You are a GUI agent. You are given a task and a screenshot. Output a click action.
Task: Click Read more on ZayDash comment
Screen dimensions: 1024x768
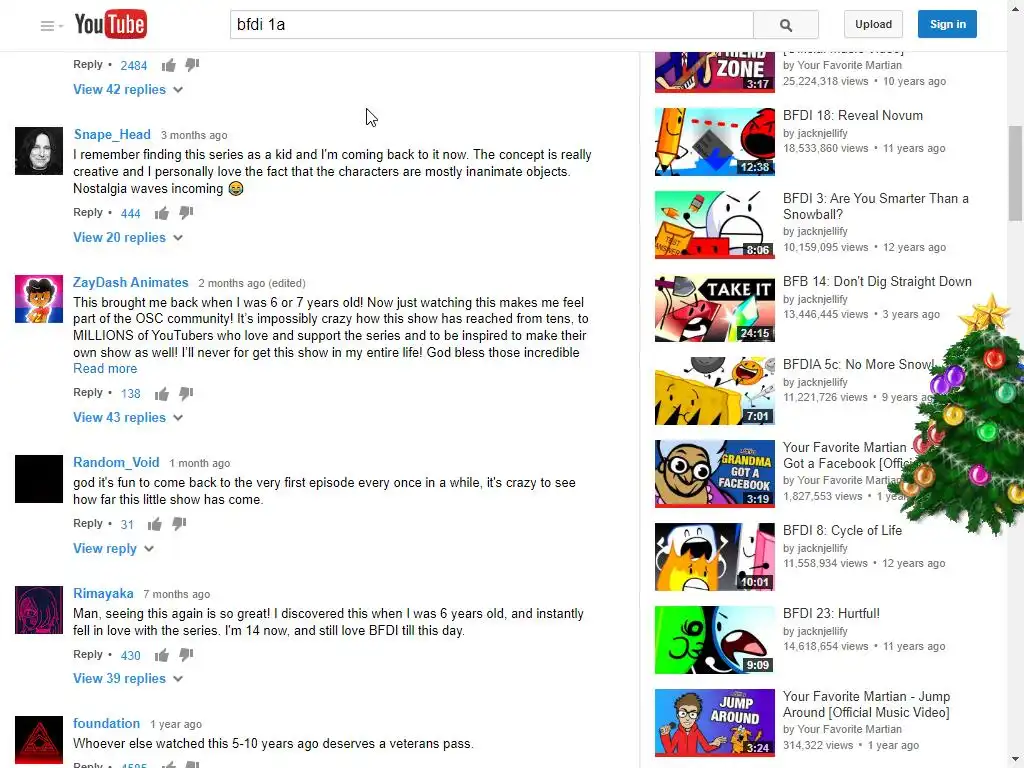coord(105,368)
